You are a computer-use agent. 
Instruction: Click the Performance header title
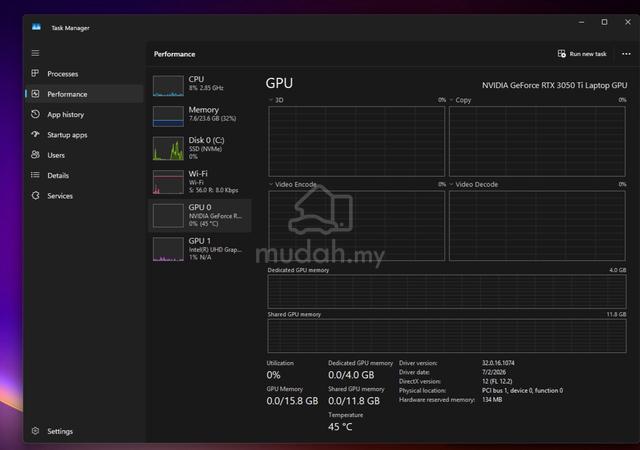pos(174,54)
